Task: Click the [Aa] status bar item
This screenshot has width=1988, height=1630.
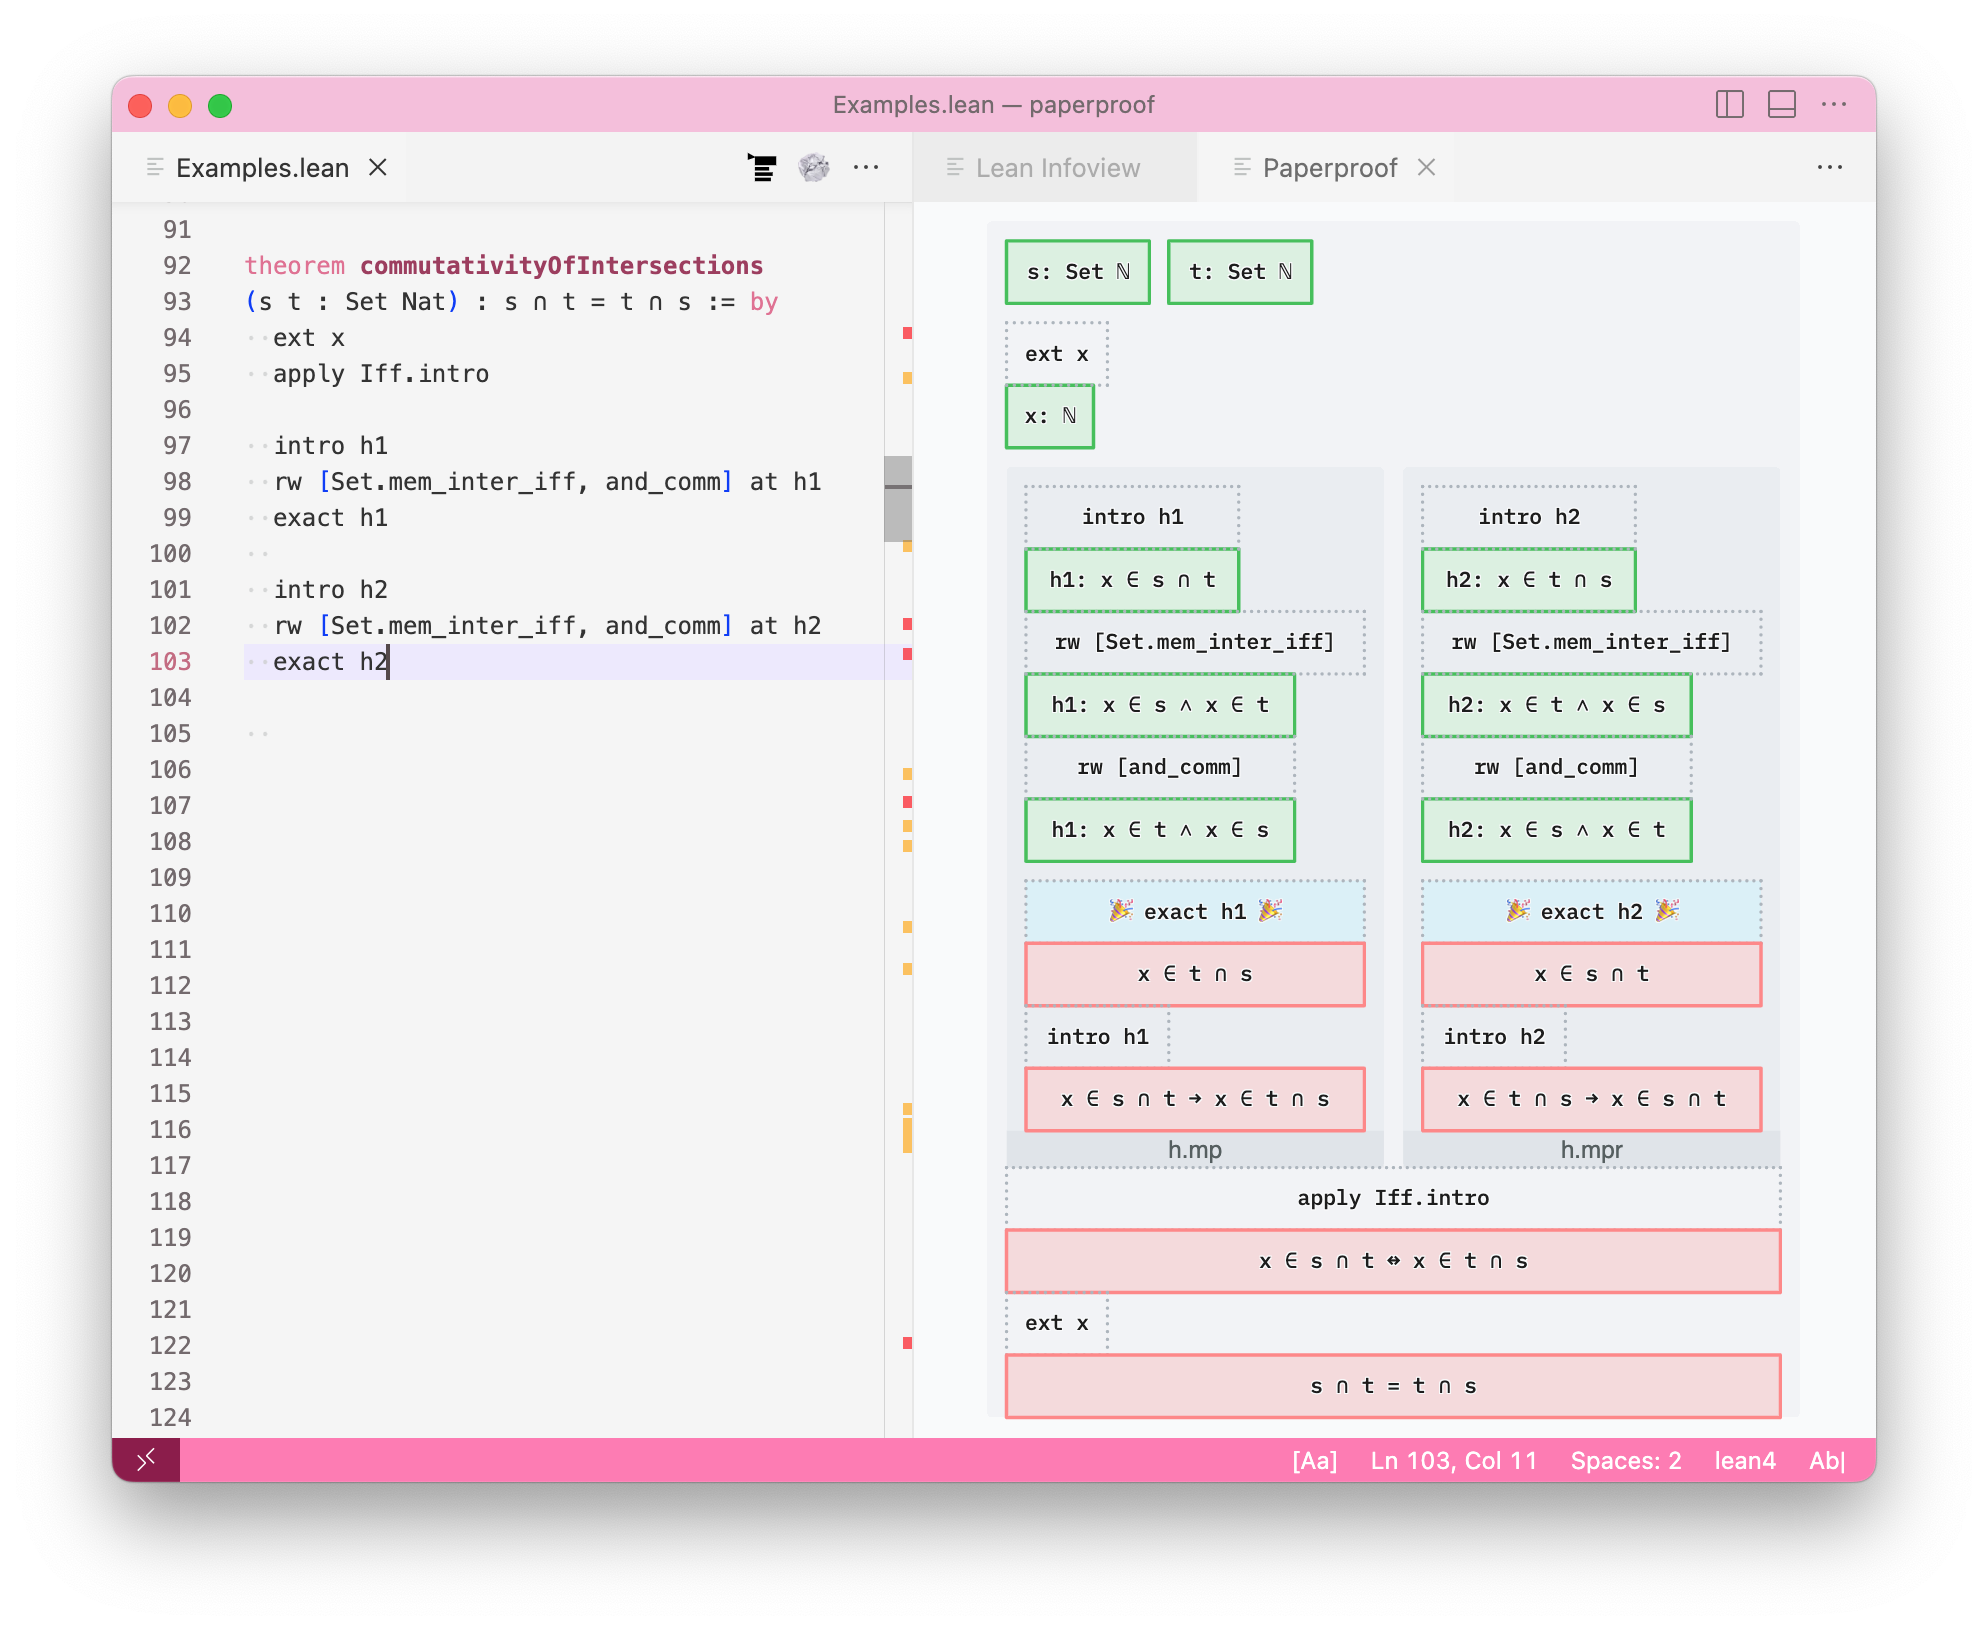Action: [1314, 1461]
